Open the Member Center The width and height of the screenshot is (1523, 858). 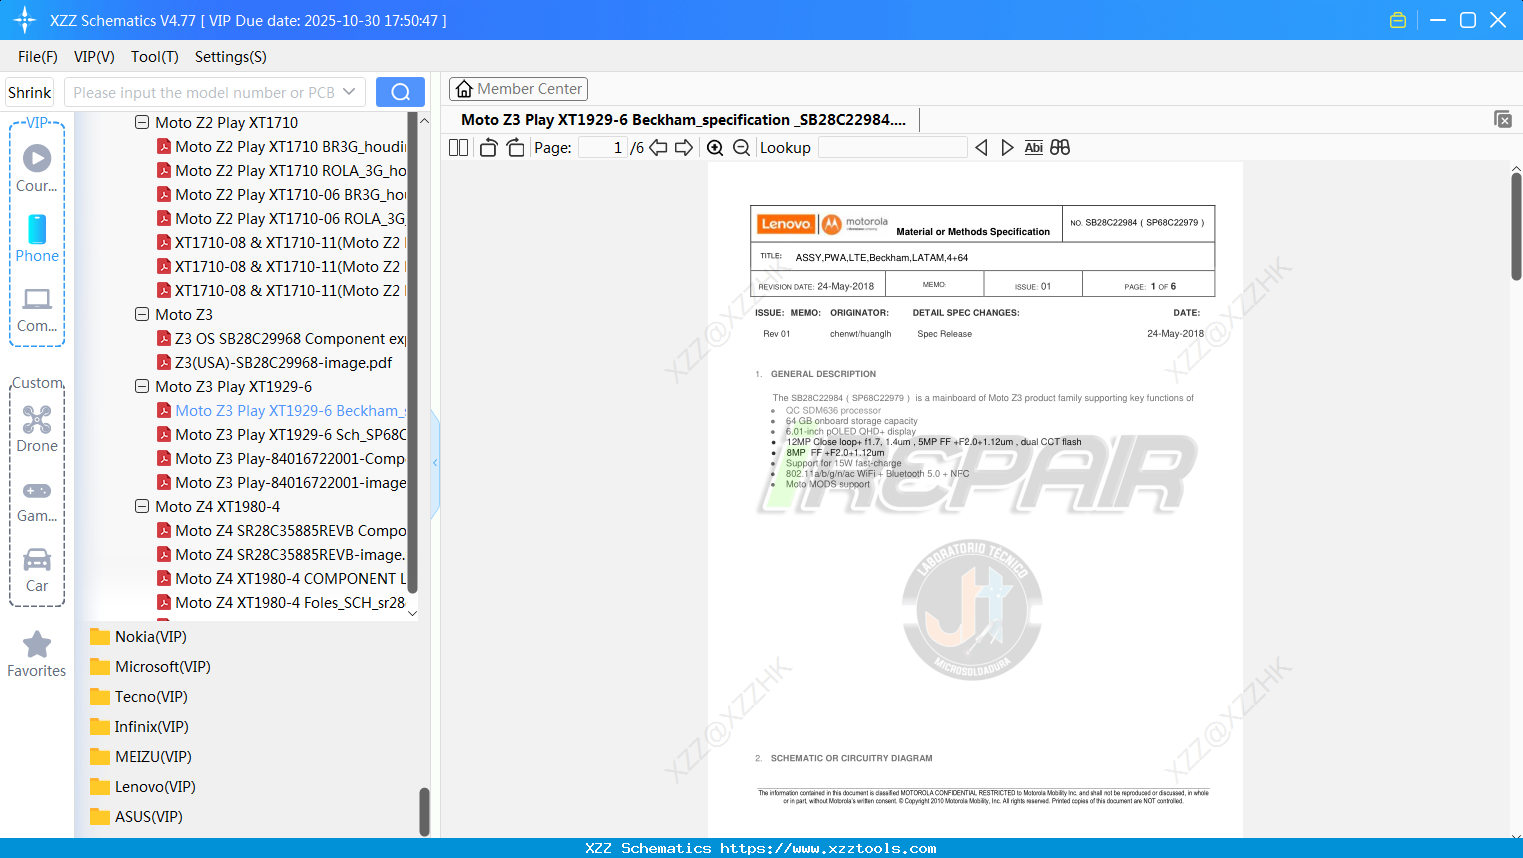(518, 89)
